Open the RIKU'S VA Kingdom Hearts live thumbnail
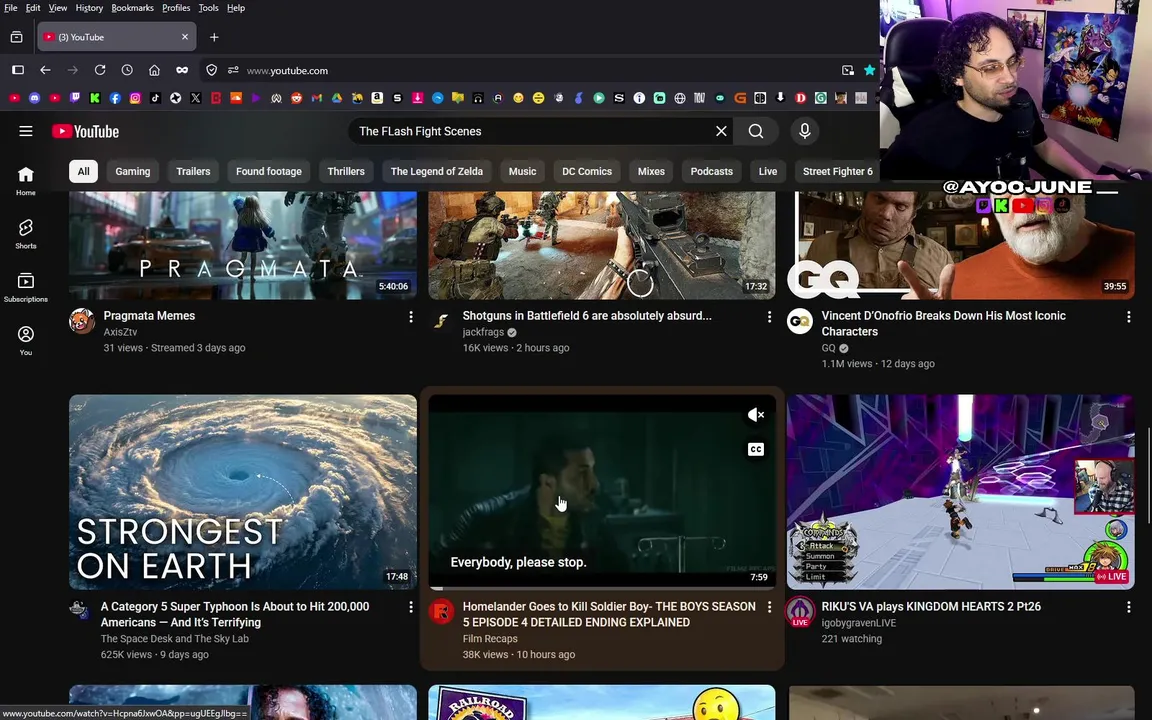The height and width of the screenshot is (720, 1152). (961, 492)
